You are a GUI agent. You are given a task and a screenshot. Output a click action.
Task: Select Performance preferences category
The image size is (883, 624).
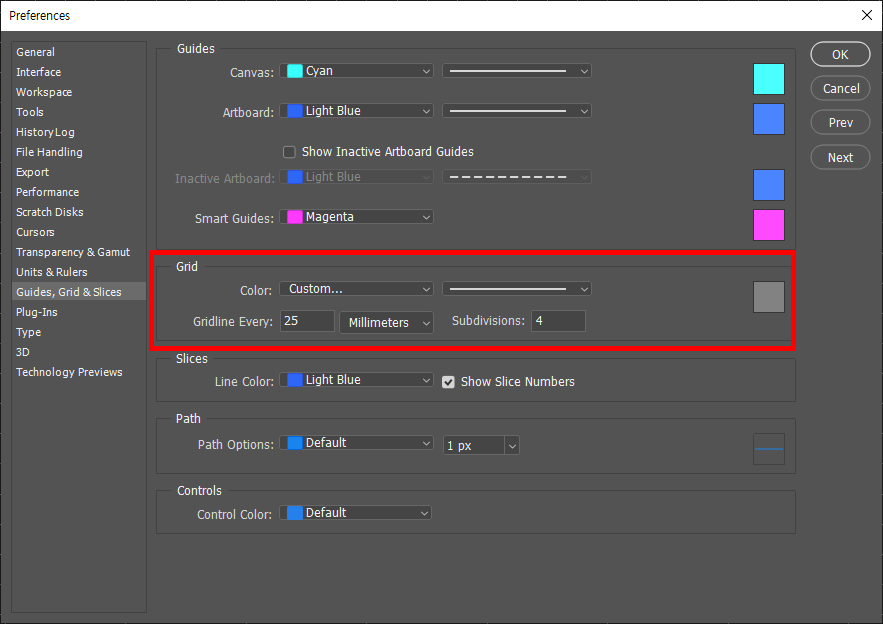tap(47, 192)
